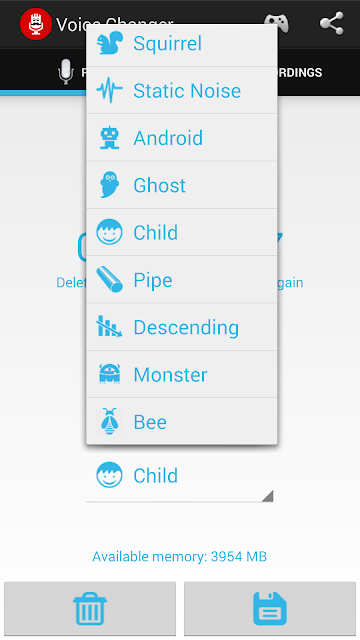Choose Descending from the effects list
The image size is (360, 640).
pos(182,327)
